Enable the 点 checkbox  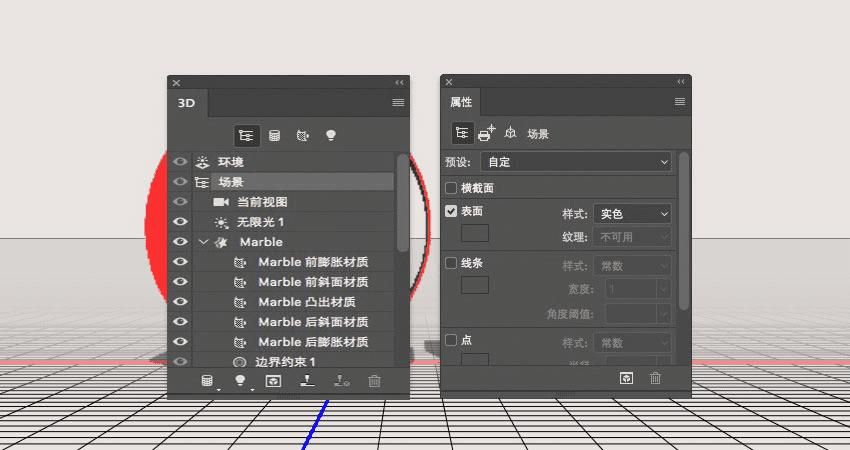pos(450,340)
